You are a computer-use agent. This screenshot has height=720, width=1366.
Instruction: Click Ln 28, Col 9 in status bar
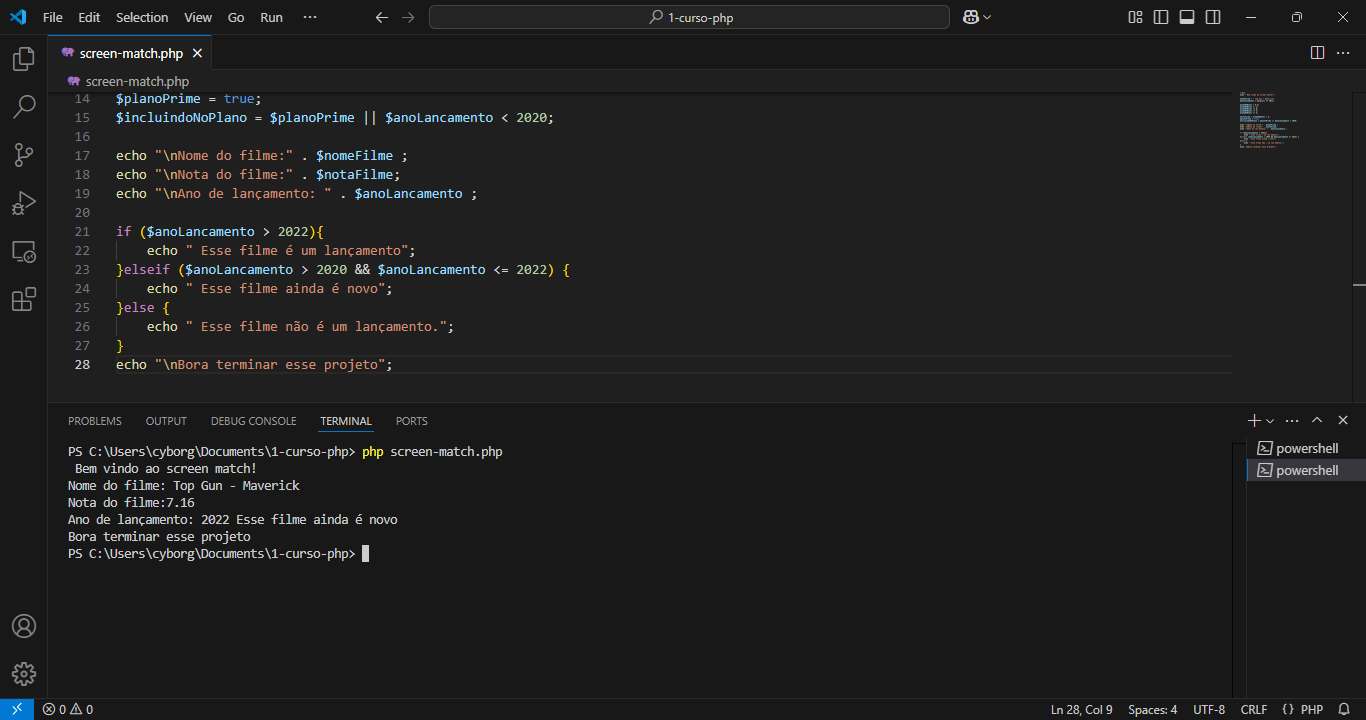1081,709
